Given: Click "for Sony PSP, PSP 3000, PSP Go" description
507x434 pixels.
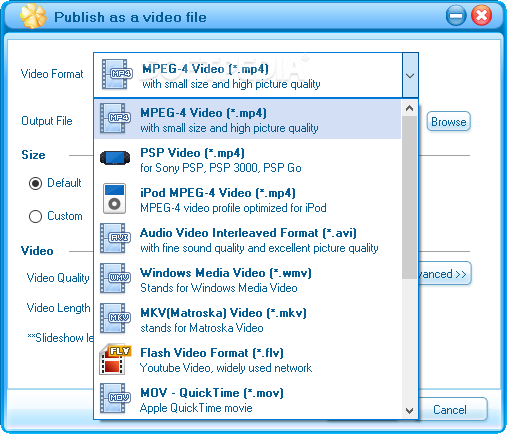Looking at the screenshot, I should 221,168.
